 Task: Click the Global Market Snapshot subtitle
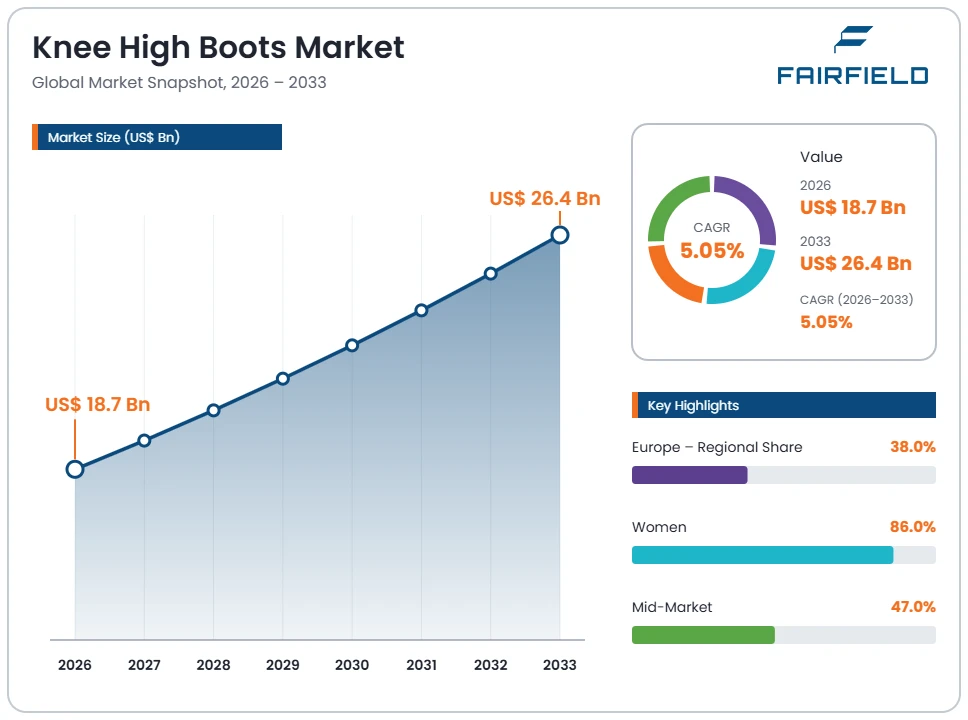[179, 83]
